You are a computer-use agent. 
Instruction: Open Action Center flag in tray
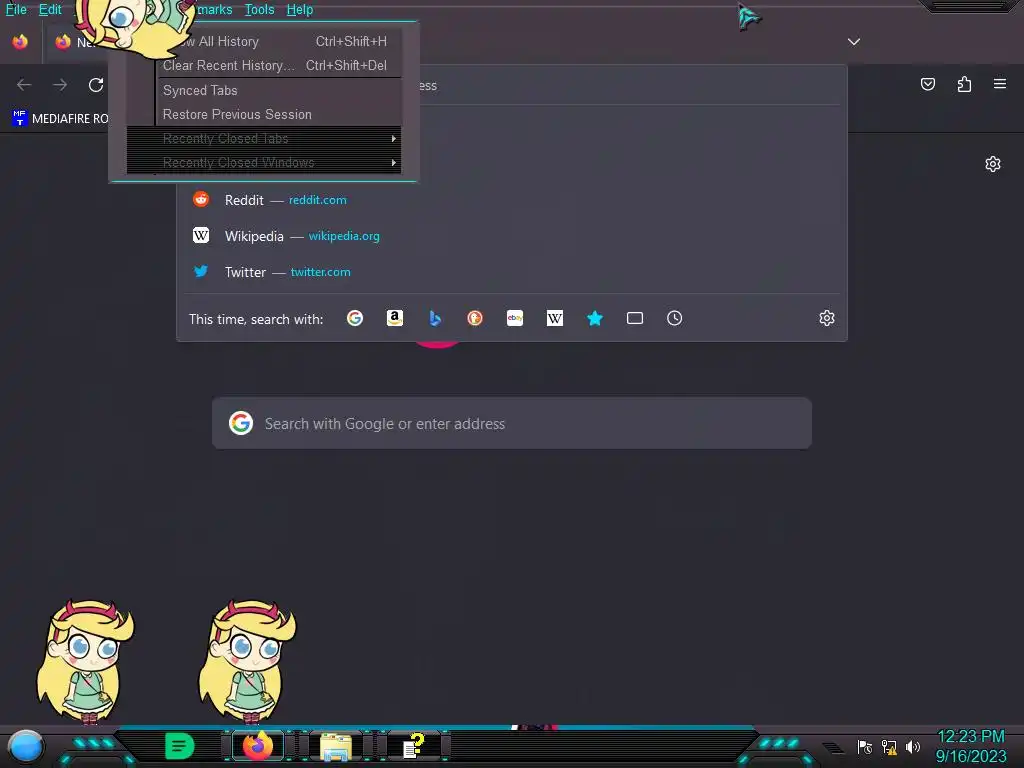click(x=865, y=746)
